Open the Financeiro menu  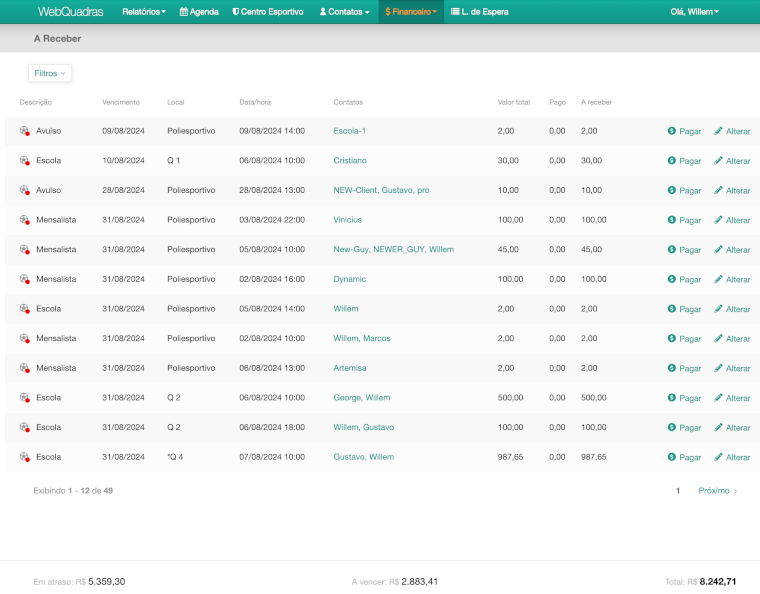tap(411, 12)
